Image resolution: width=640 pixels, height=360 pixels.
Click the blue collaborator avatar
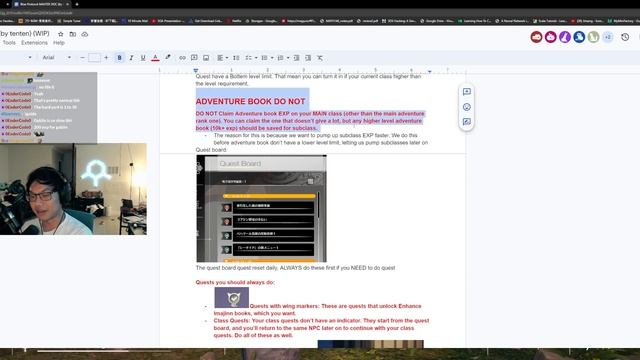click(x=579, y=37)
